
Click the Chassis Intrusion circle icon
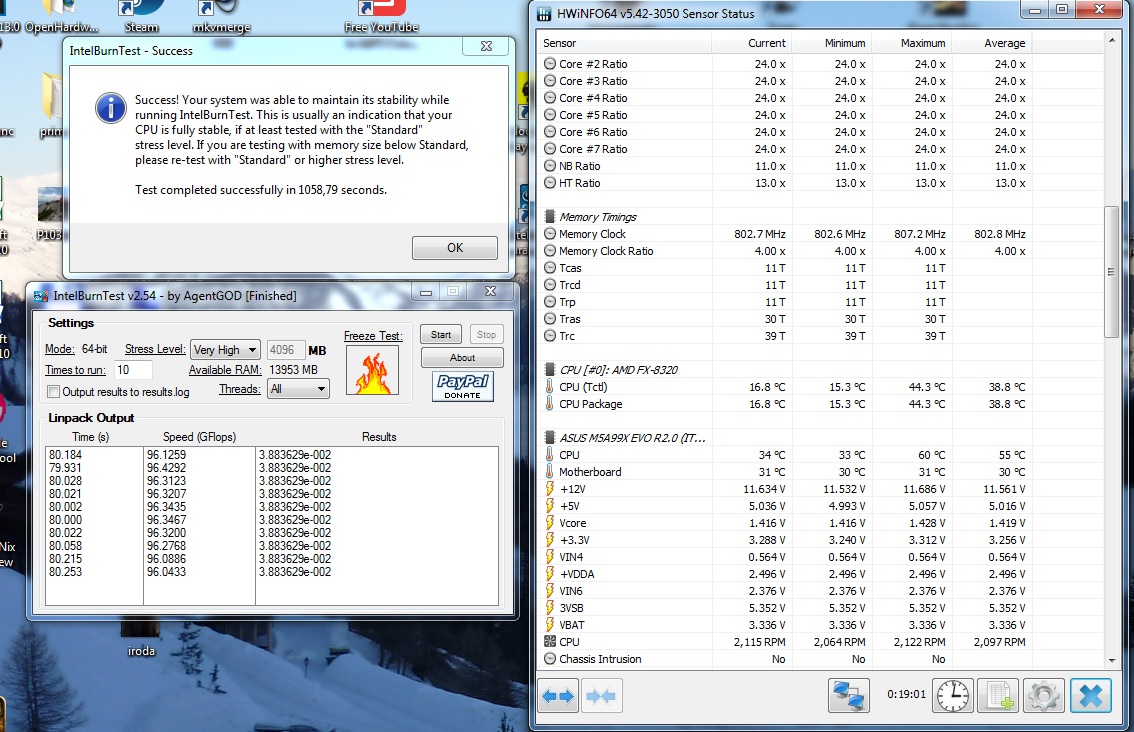tap(550, 659)
